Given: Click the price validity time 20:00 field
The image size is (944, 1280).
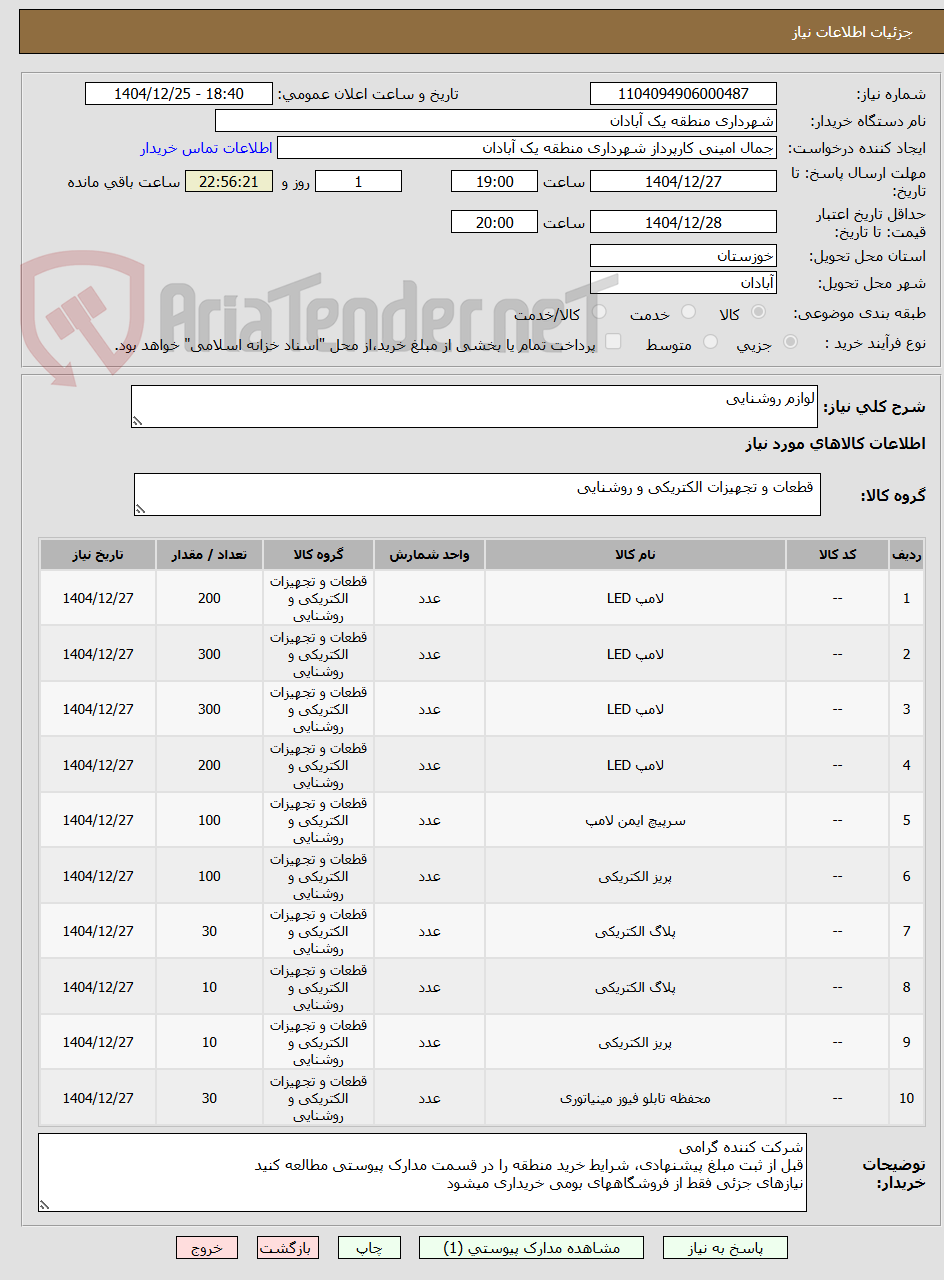Looking at the screenshot, I should [494, 222].
